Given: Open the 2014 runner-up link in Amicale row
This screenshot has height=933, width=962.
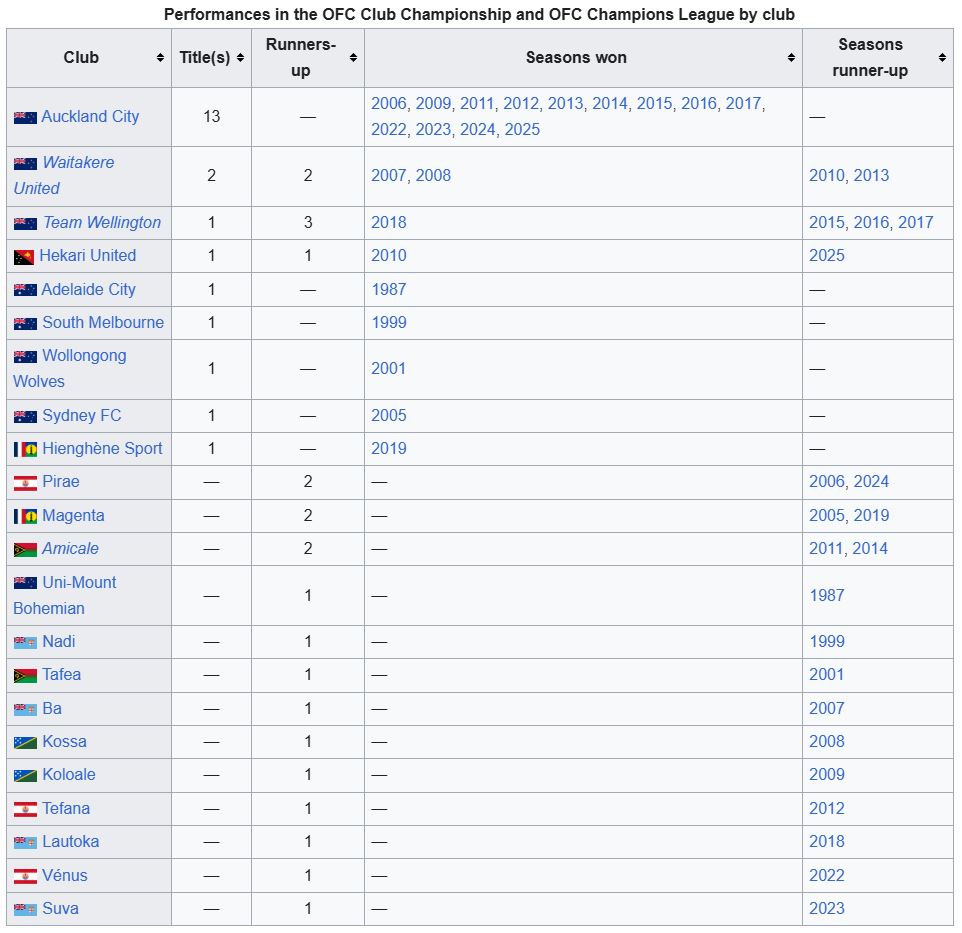Looking at the screenshot, I should click(870, 549).
